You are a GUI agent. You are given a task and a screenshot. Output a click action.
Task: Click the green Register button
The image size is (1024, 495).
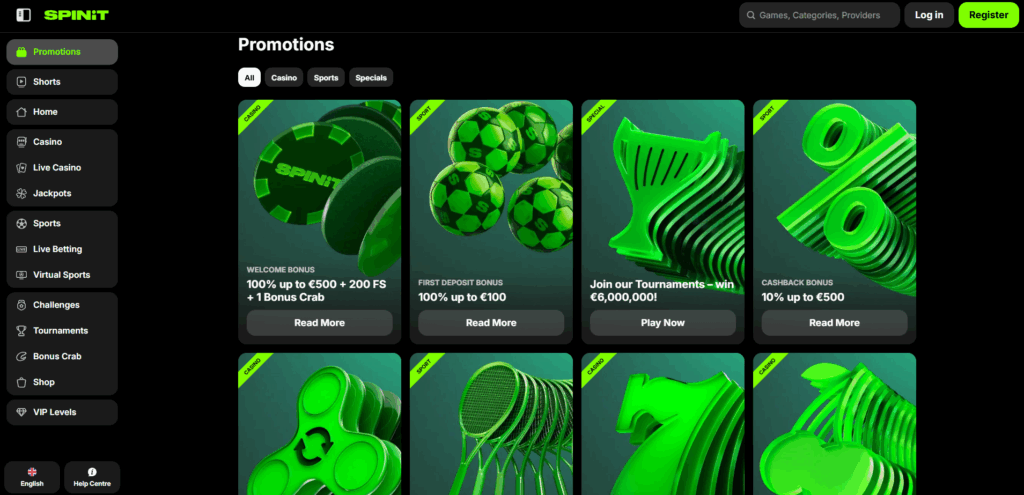(989, 15)
